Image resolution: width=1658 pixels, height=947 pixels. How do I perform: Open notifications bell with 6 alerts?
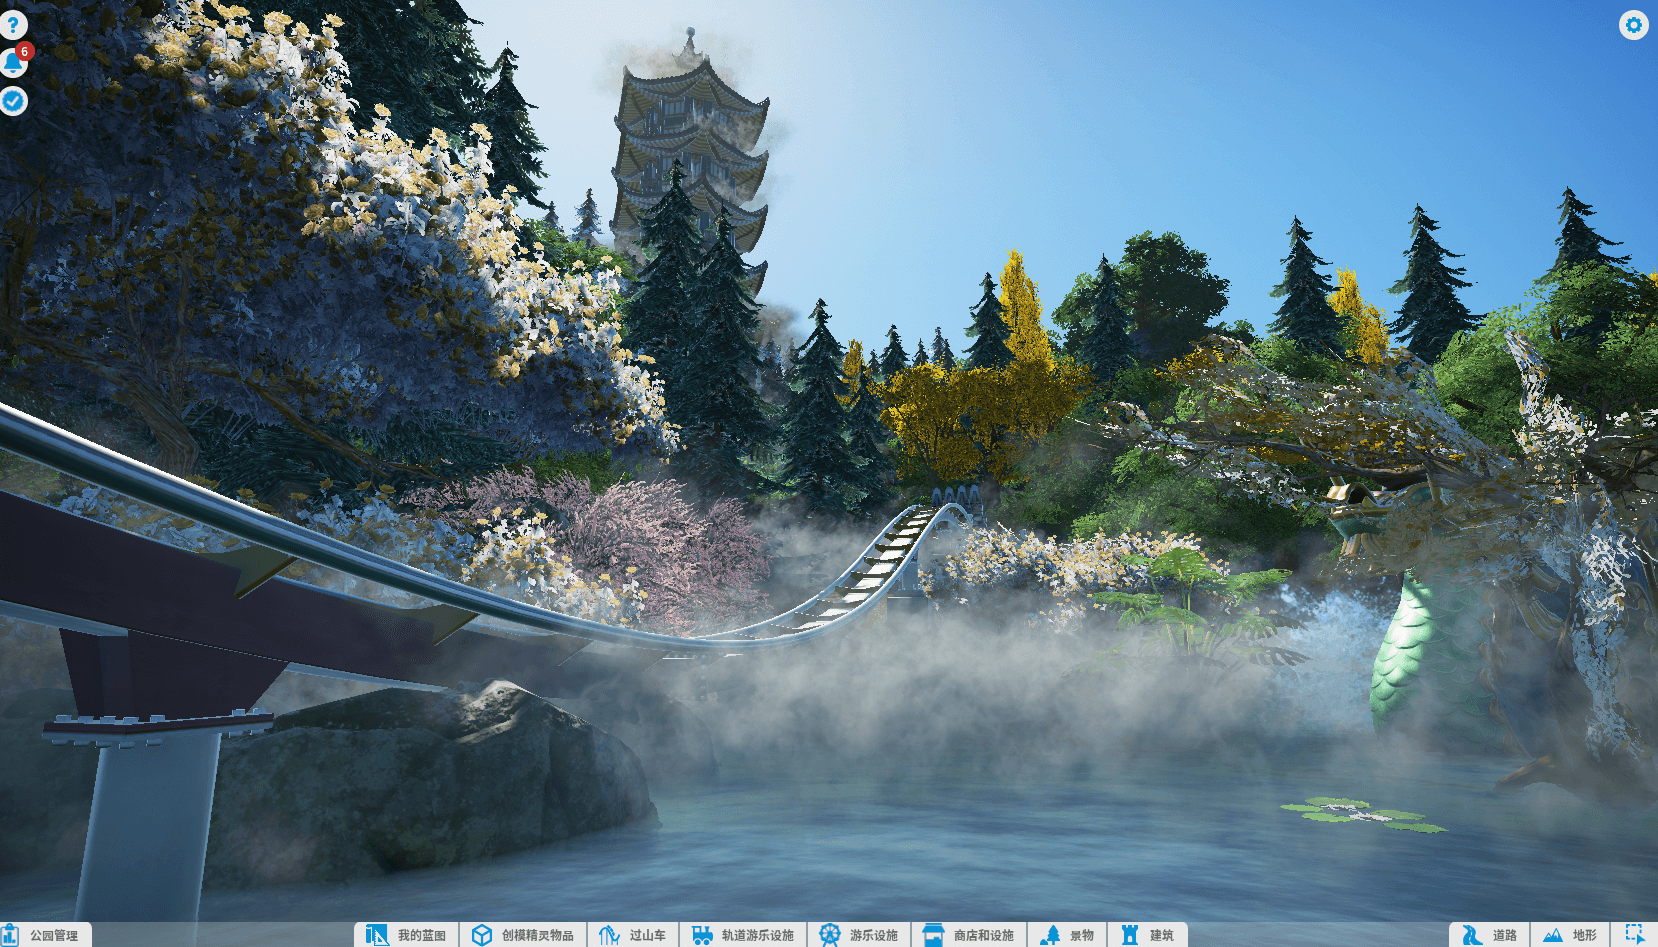(x=13, y=63)
